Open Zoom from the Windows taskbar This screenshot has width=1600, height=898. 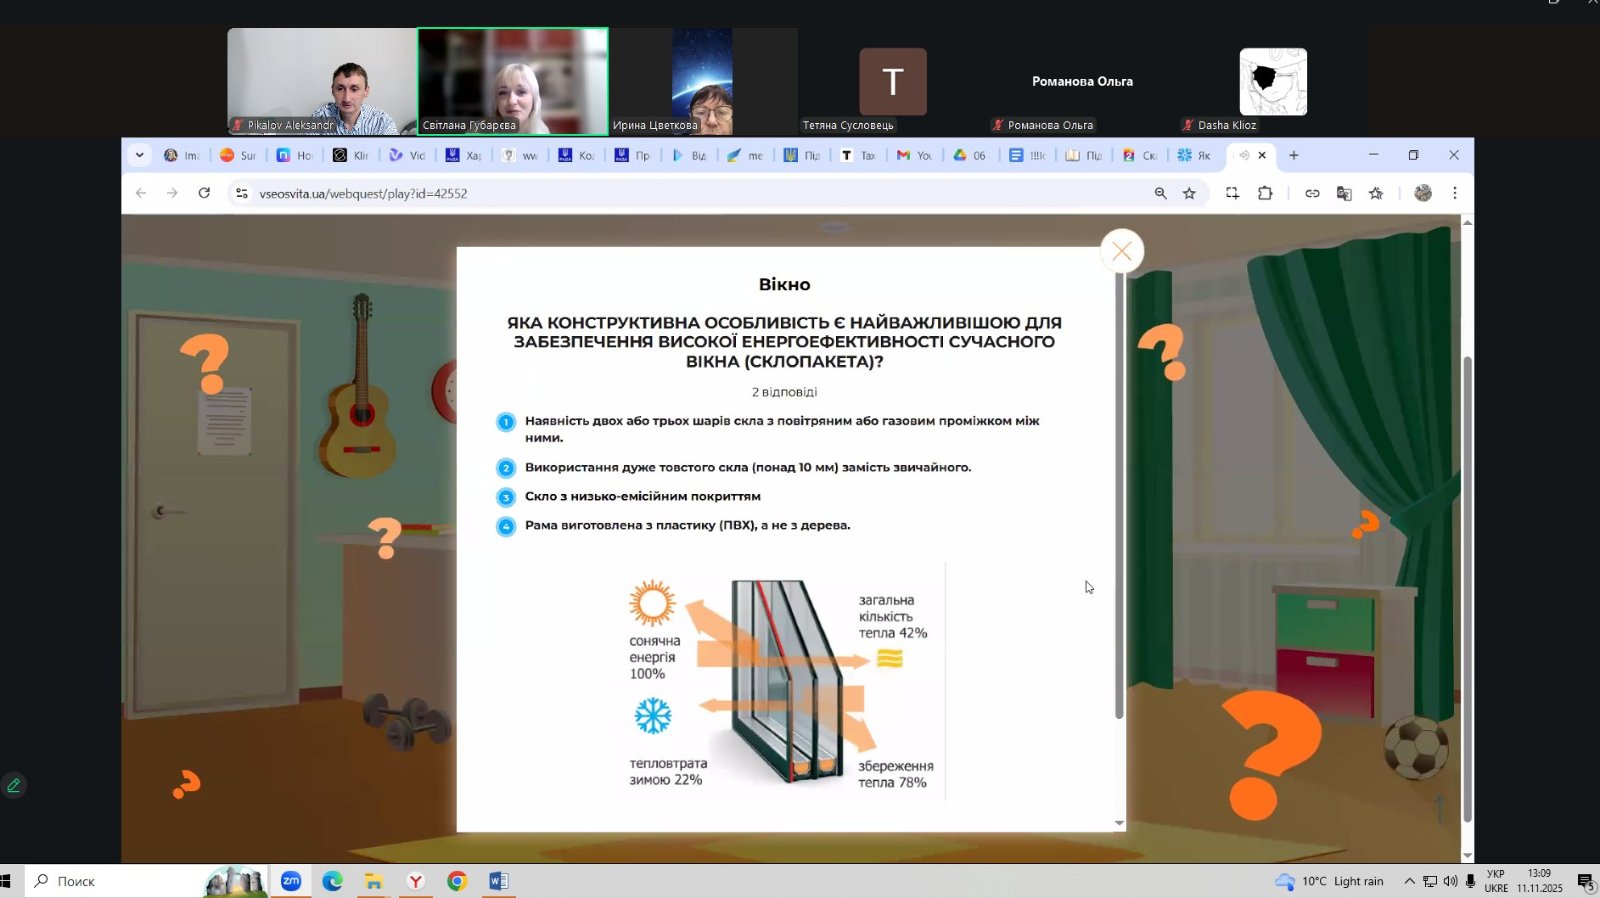[291, 881]
